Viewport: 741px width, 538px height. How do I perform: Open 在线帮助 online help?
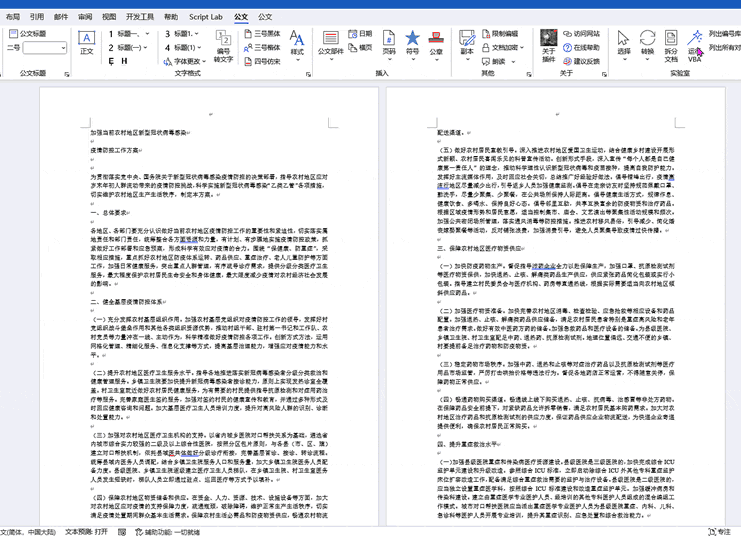pos(581,47)
